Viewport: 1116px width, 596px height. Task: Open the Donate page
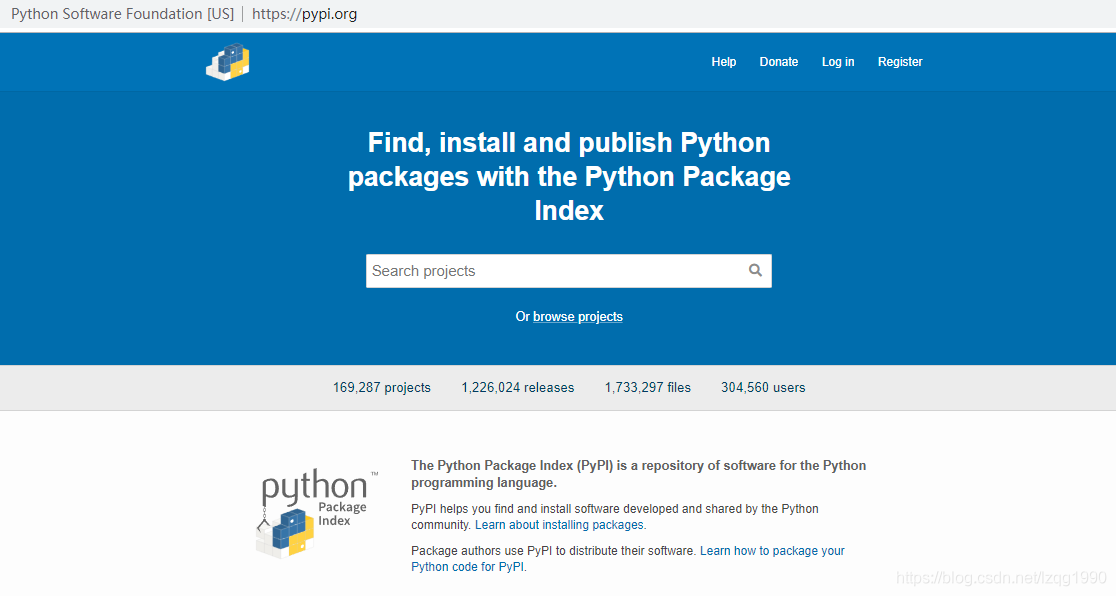[x=779, y=62]
